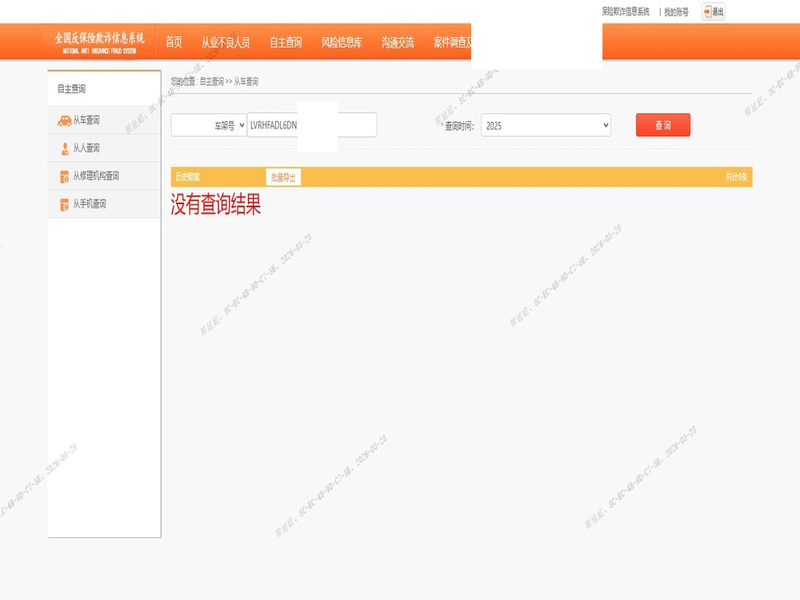This screenshot has height=600, width=800.
Task: Click the 共计0条 total count text
Action: (736, 177)
